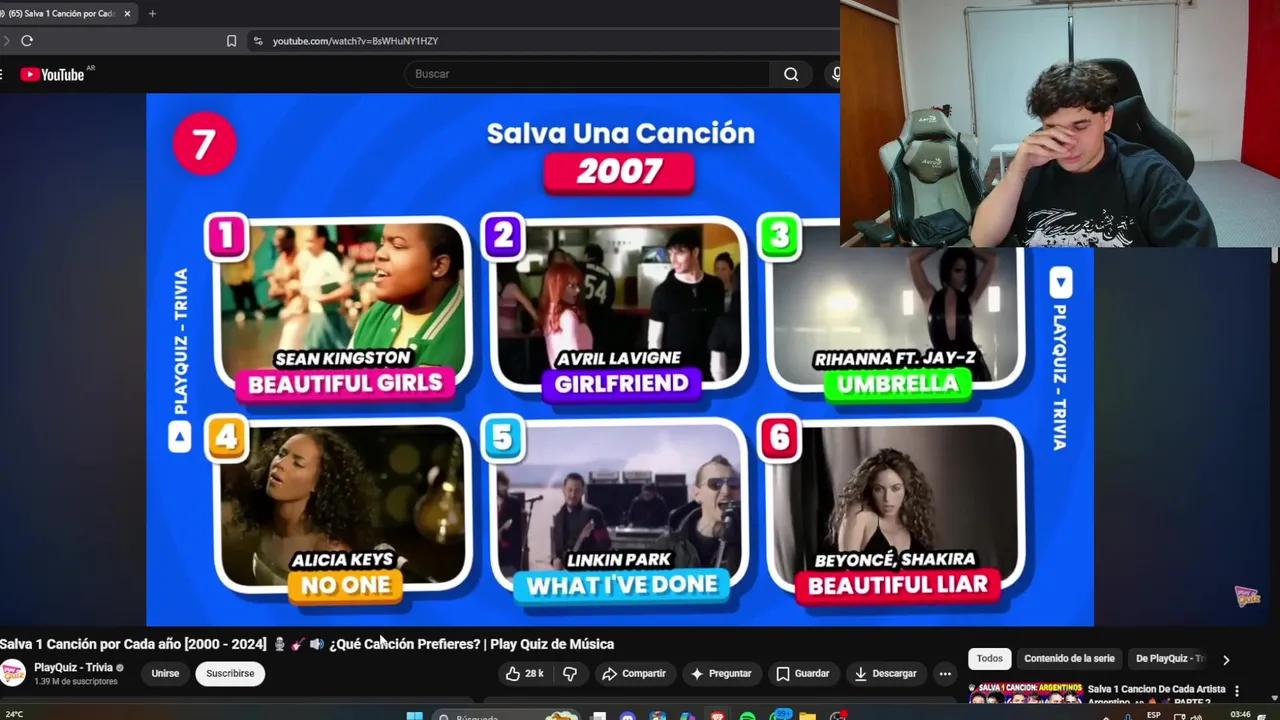Select the Todos filter chip

pos(989,659)
